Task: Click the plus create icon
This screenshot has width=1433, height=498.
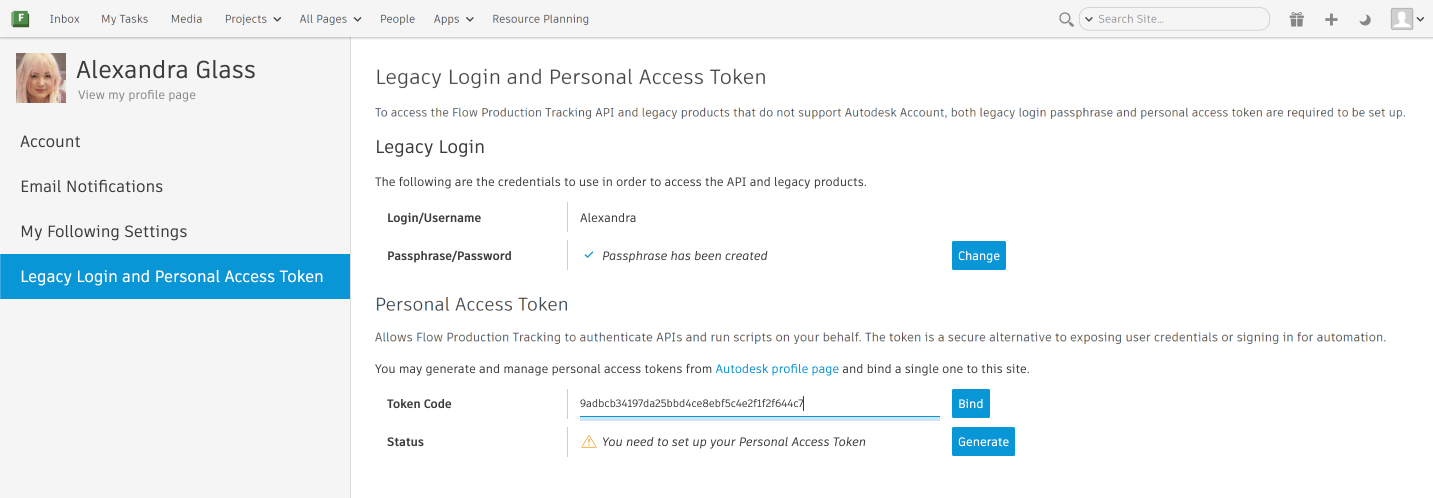Action: [1331, 19]
